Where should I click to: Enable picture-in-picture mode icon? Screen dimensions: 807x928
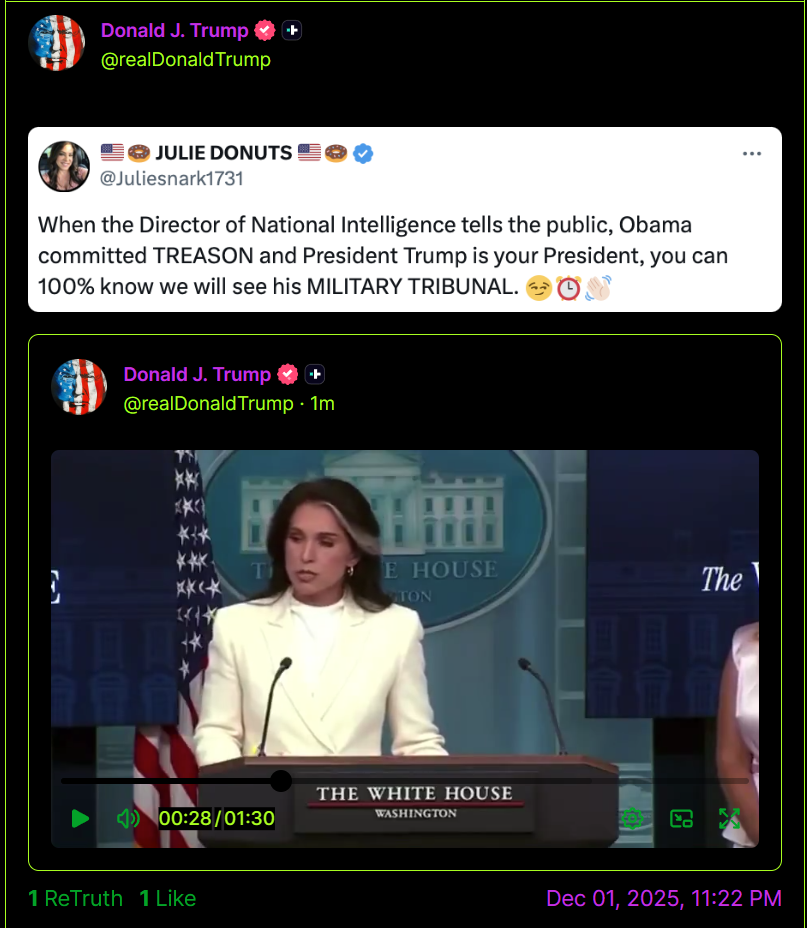point(681,819)
